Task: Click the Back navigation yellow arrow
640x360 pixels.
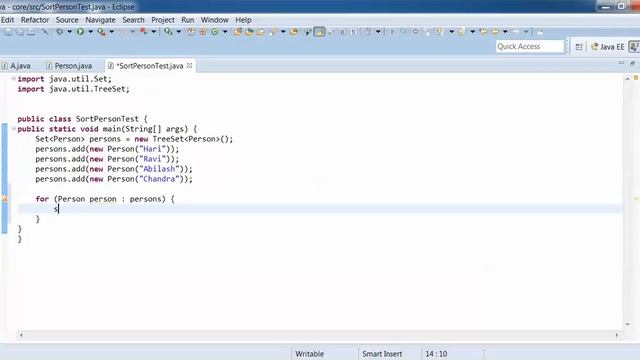Action: [x=495, y=31]
